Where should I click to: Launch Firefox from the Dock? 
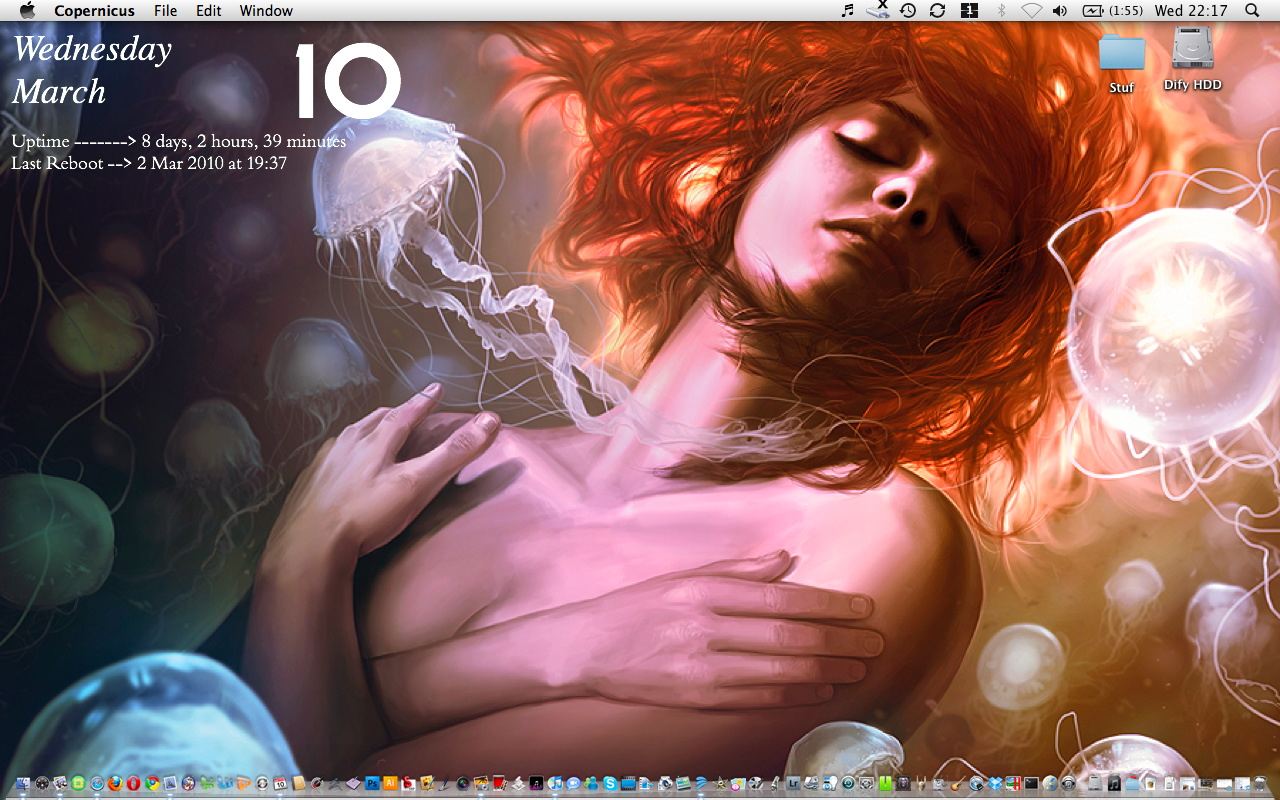tap(115, 783)
